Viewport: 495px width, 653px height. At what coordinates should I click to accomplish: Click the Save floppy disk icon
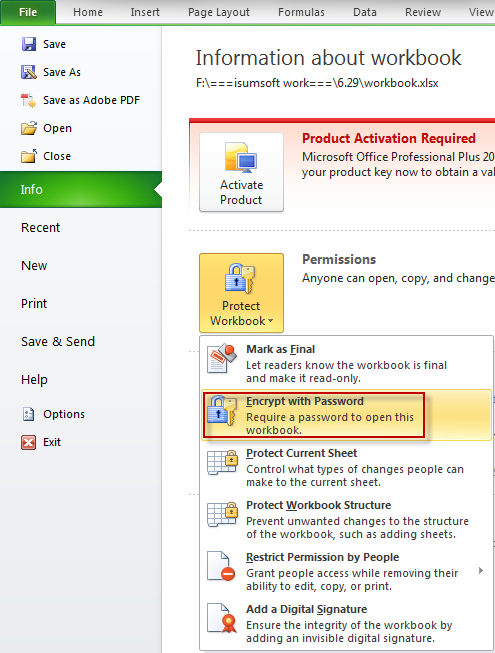point(29,44)
